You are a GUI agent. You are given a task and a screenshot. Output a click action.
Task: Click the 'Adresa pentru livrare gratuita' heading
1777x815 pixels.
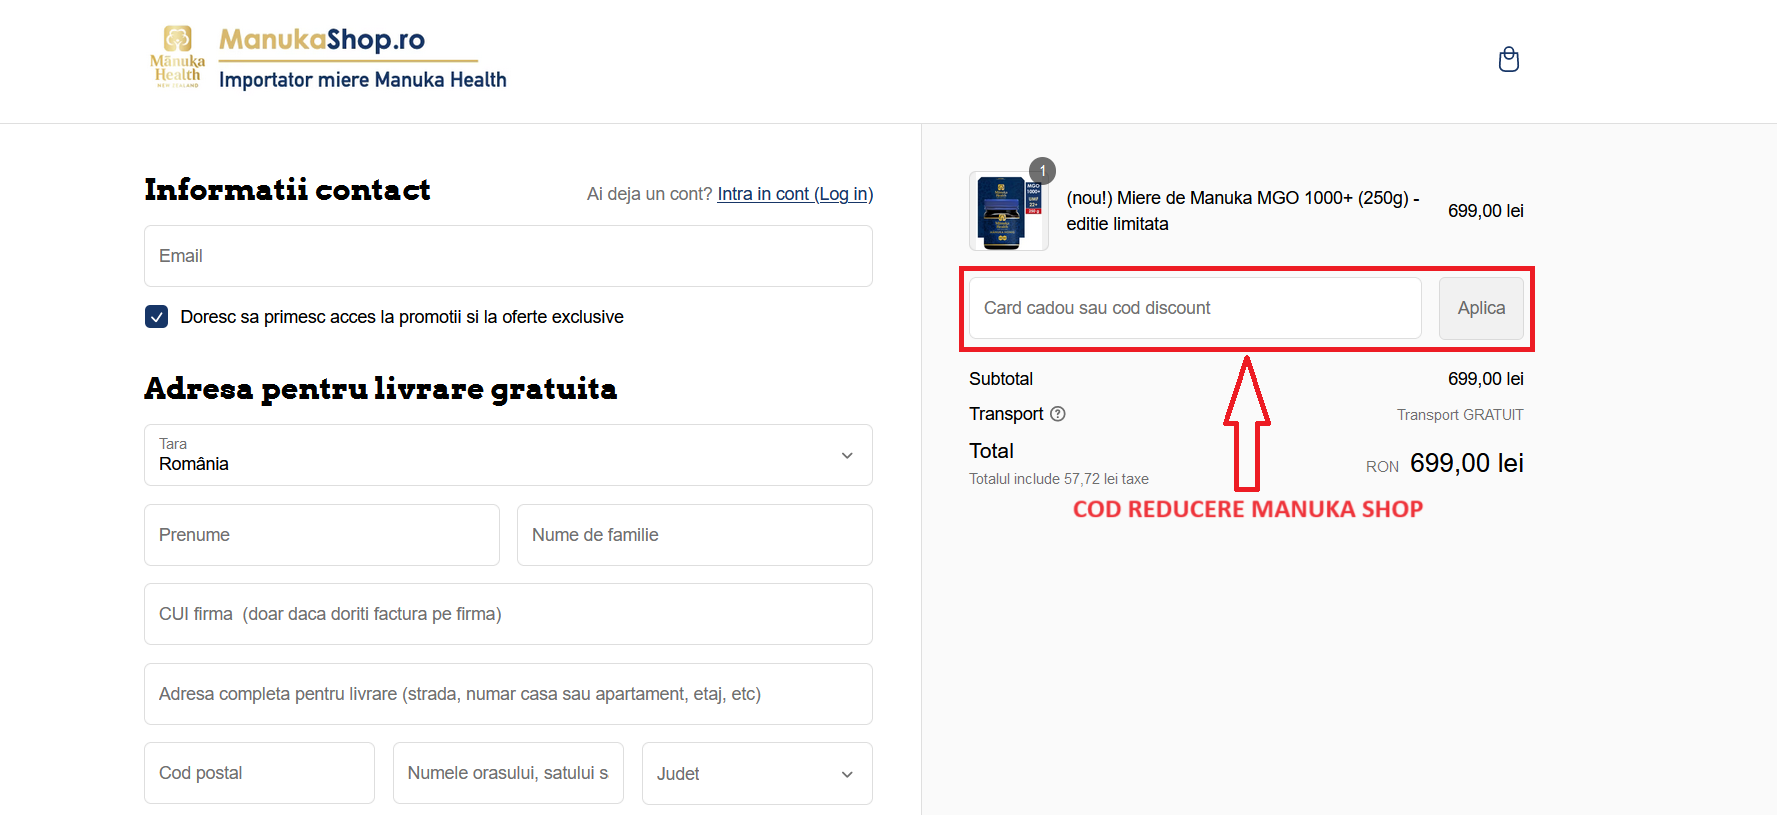pos(381,388)
